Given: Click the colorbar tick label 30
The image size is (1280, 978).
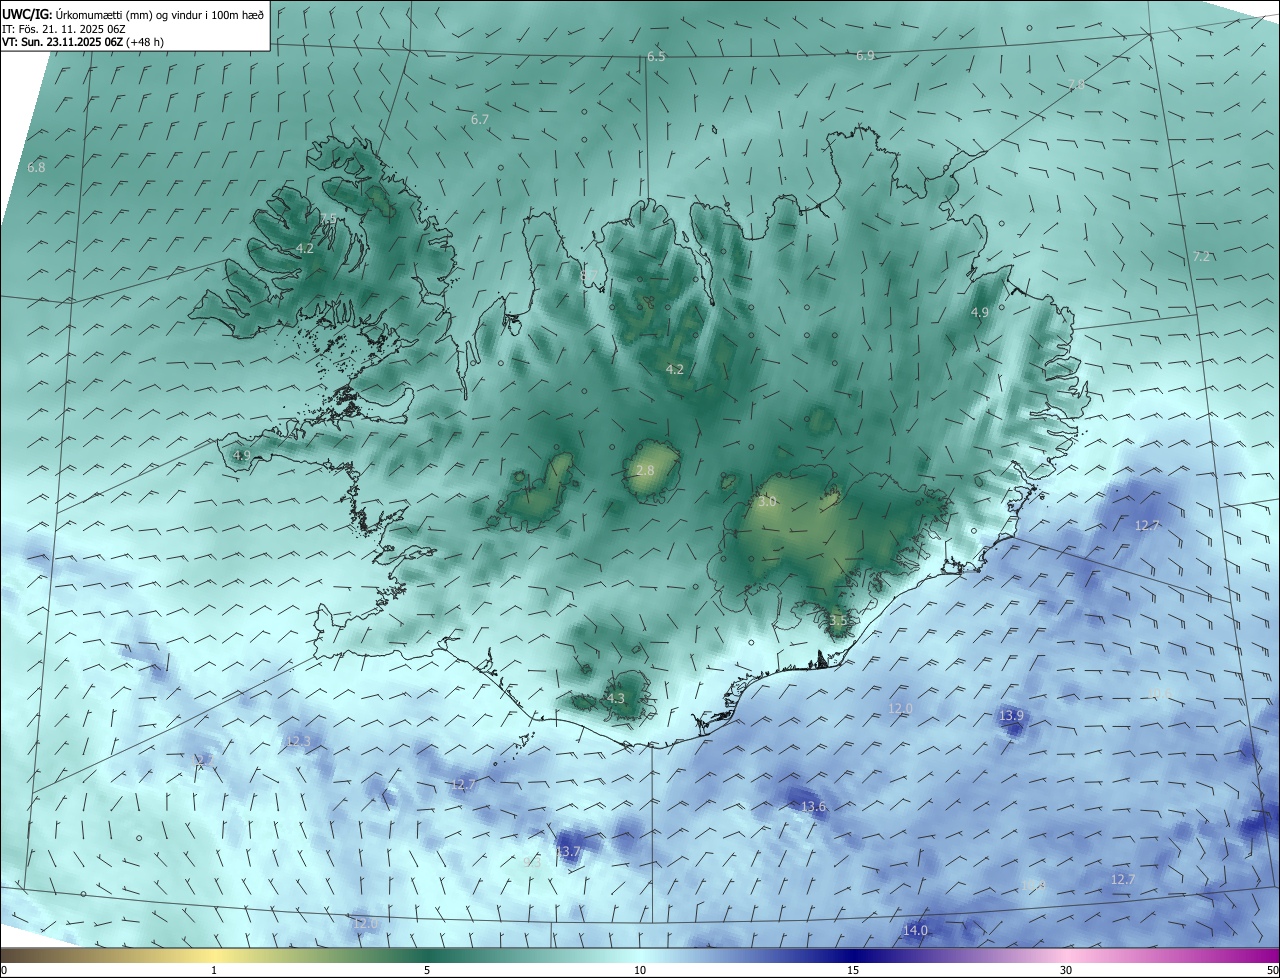Looking at the screenshot, I should [x=1066, y=970].
